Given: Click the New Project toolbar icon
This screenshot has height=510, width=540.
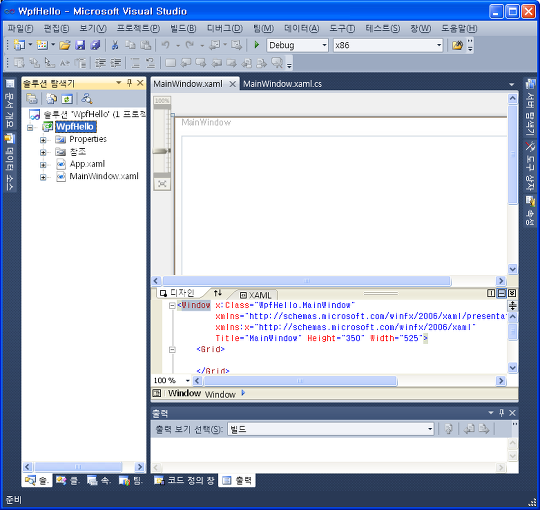Looking at the screenshot, I should click(19, 45).
